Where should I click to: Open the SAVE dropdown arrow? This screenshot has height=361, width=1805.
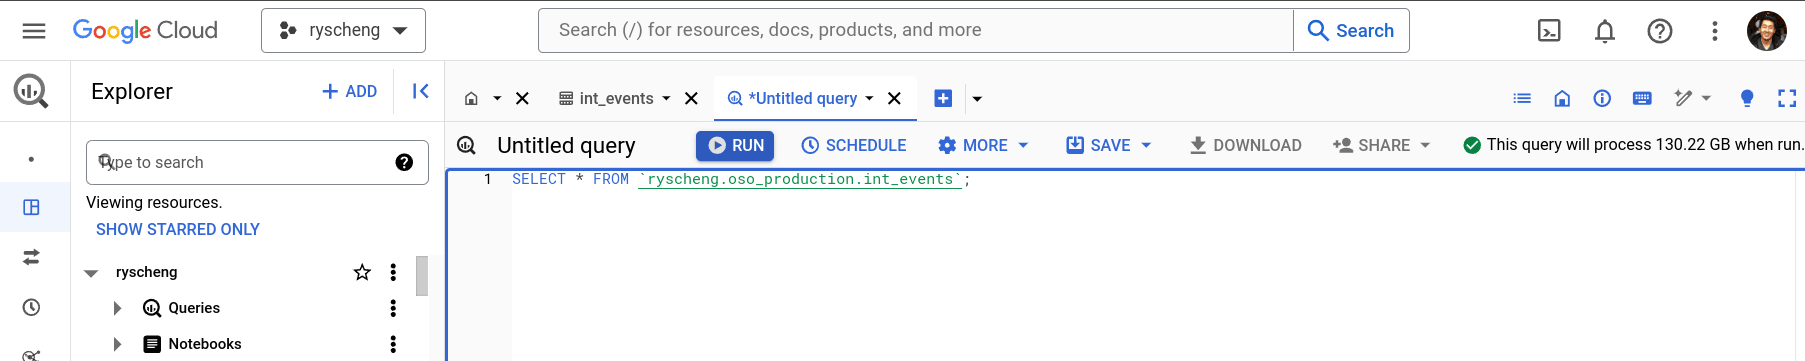coord(1146,145)
